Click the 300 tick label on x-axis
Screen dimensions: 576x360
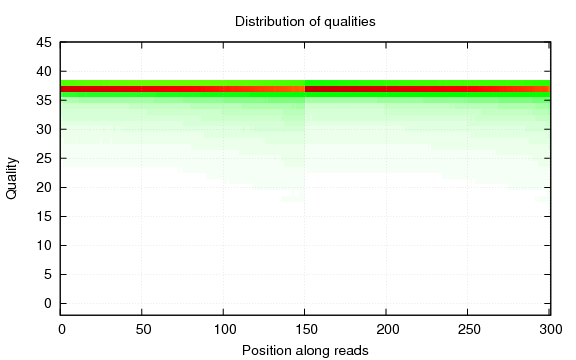pos(551,330)
